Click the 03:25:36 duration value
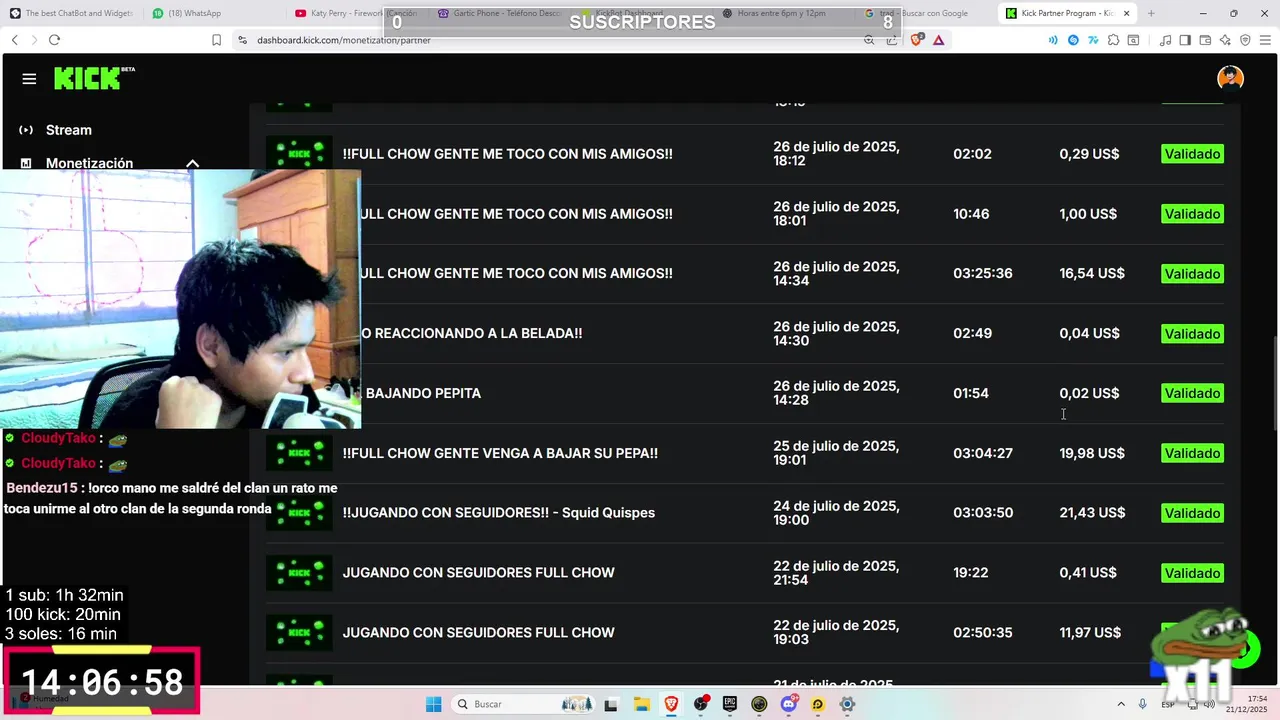This screenshot has width=1280, height=720. [983, 274]
